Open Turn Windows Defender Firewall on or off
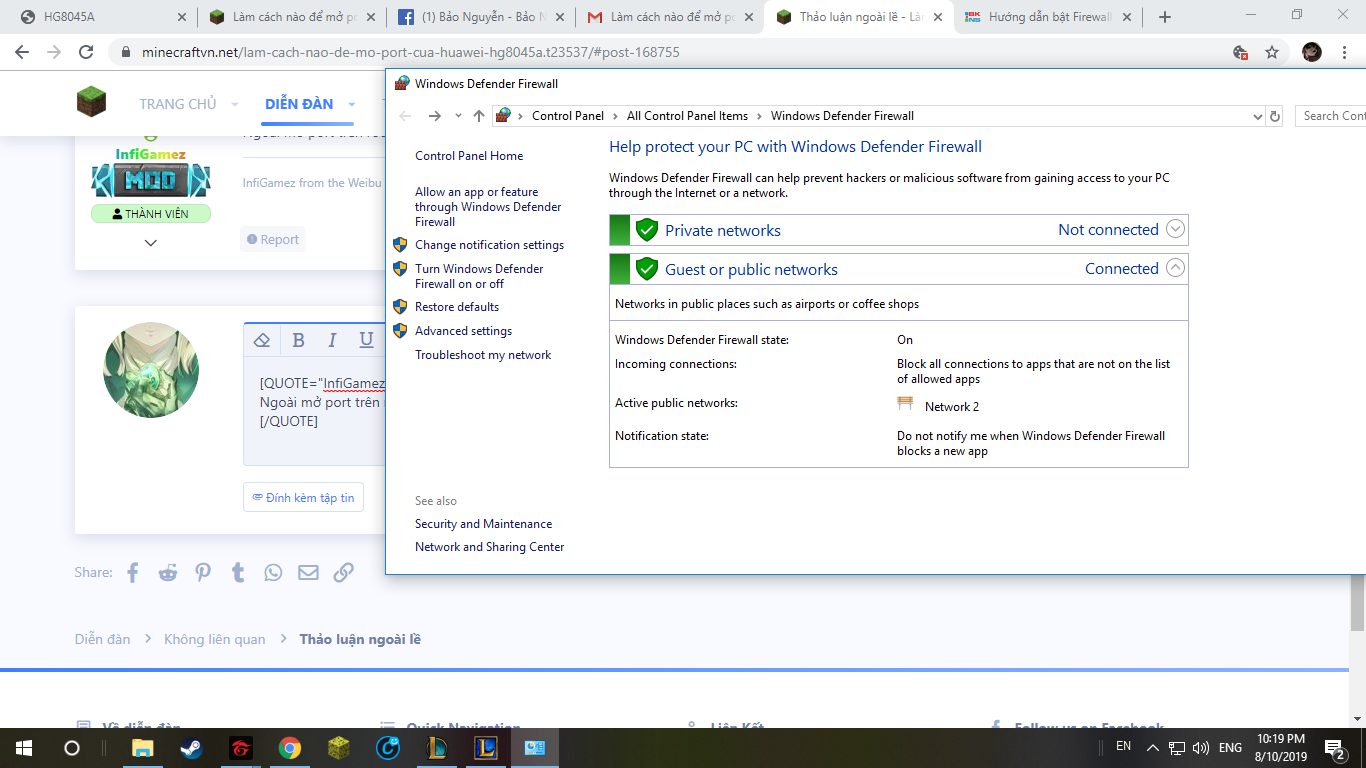 click(479, 276)
